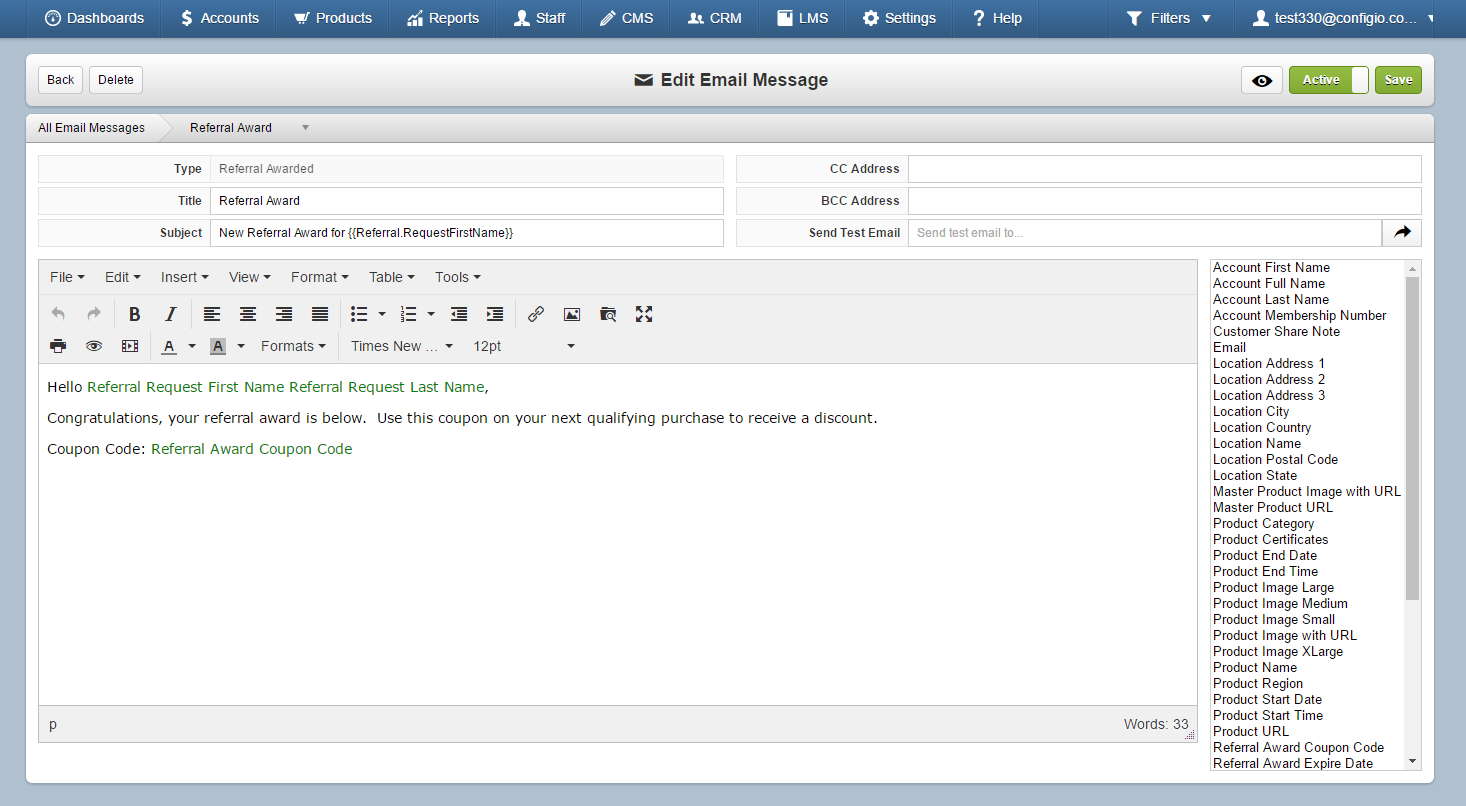Expand the Referral Award breadcrumb dropdown

coord(305,128)
